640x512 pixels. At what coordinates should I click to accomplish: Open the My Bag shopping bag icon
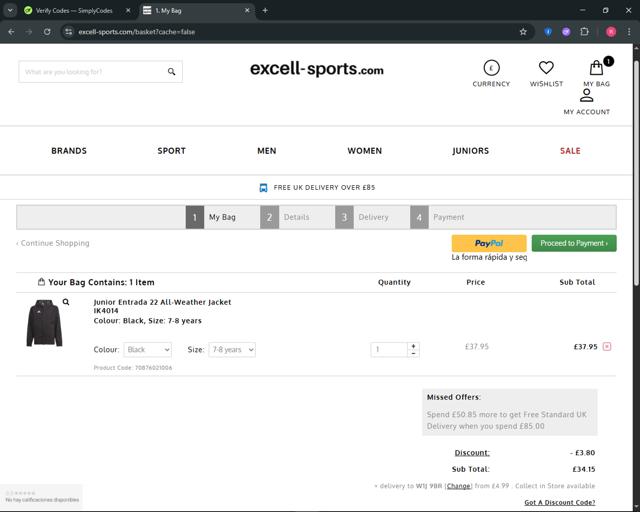pyautogui.click(x=596, y=68)
